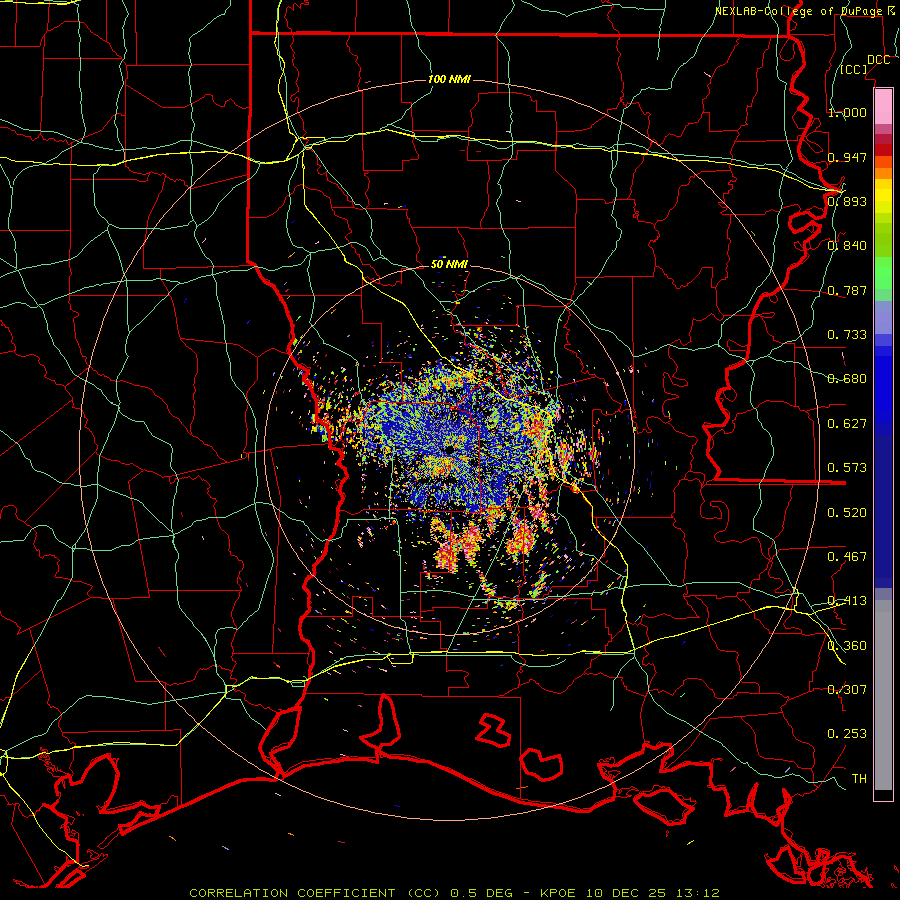The image size is (900, 900).
Task: Click the 0.893 scale value
Action: (x=847, y=201)
